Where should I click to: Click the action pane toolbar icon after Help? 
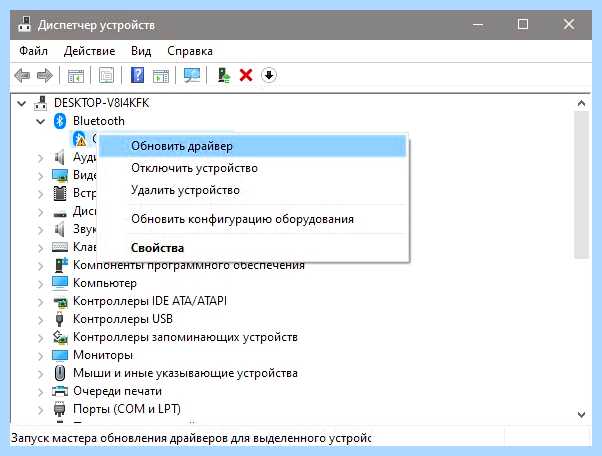160,75
